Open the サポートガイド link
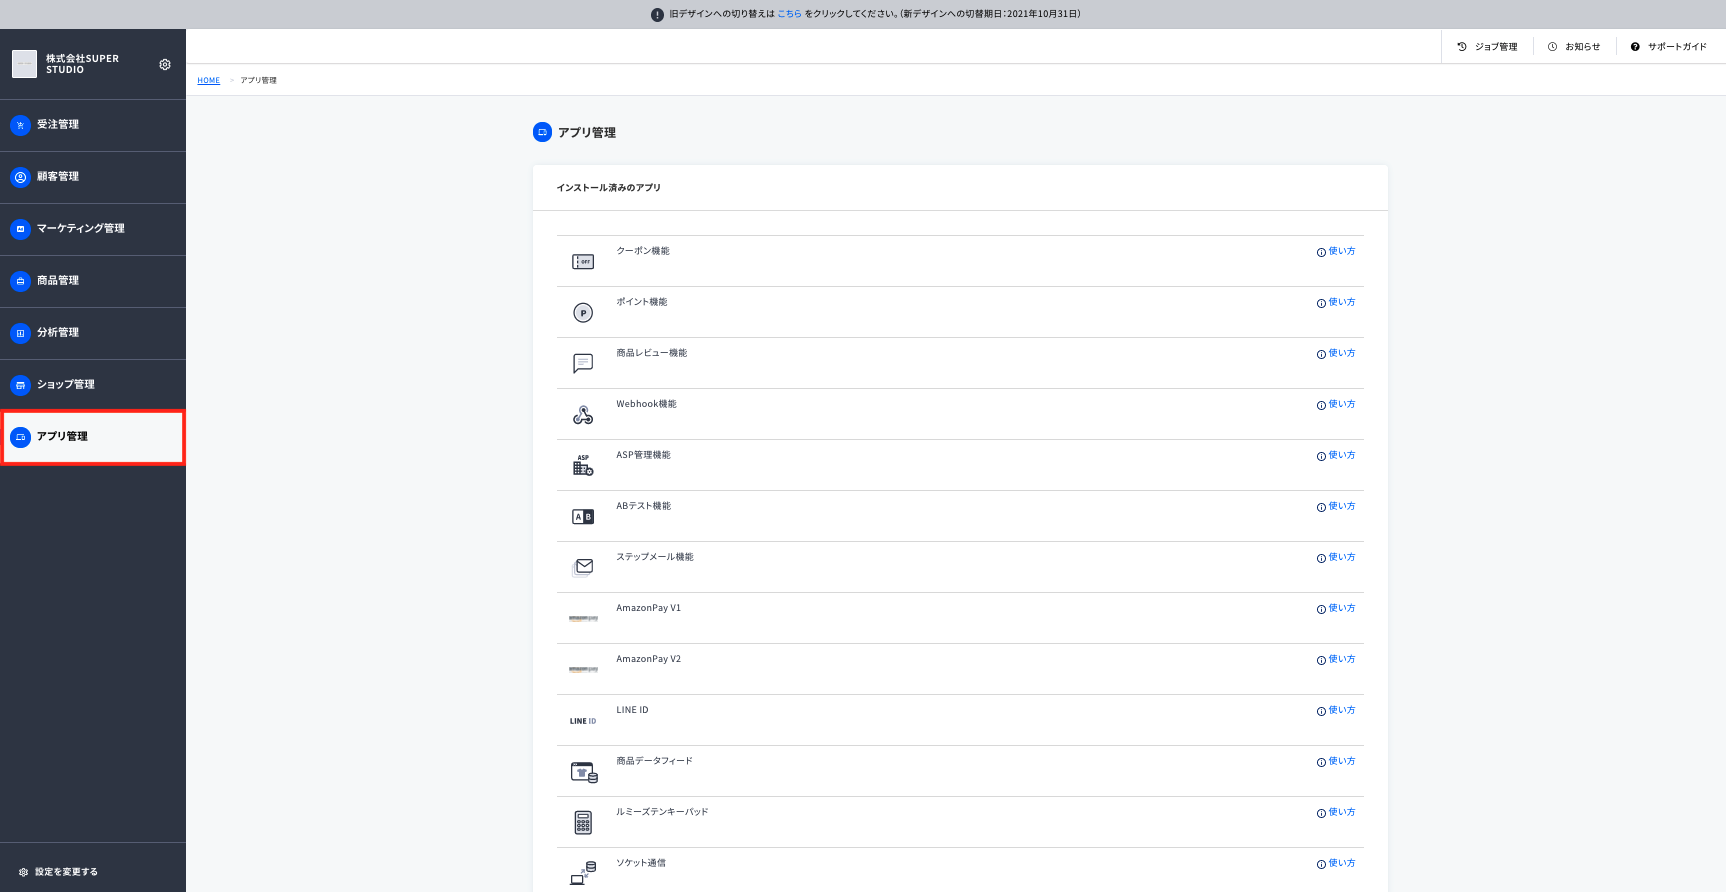The width and height of the screenshot is (1726, 892). (x=1669, y=47)
